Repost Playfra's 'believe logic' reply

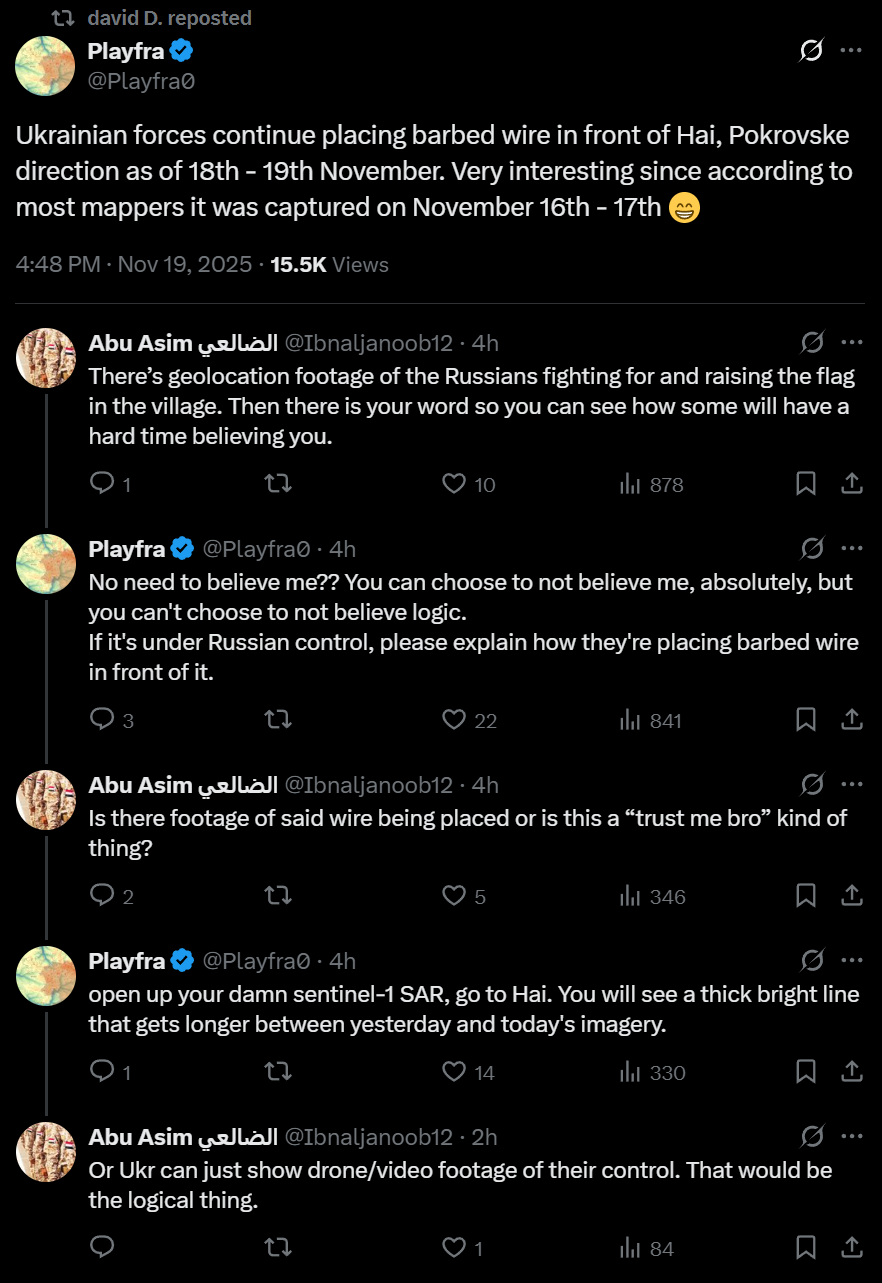278,720
